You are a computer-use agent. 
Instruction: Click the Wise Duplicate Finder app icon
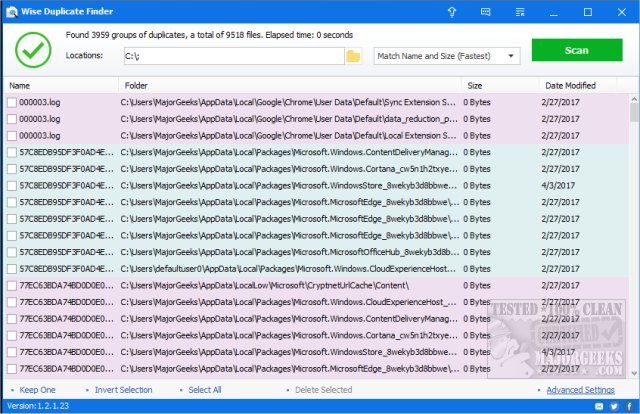[12, 12]
